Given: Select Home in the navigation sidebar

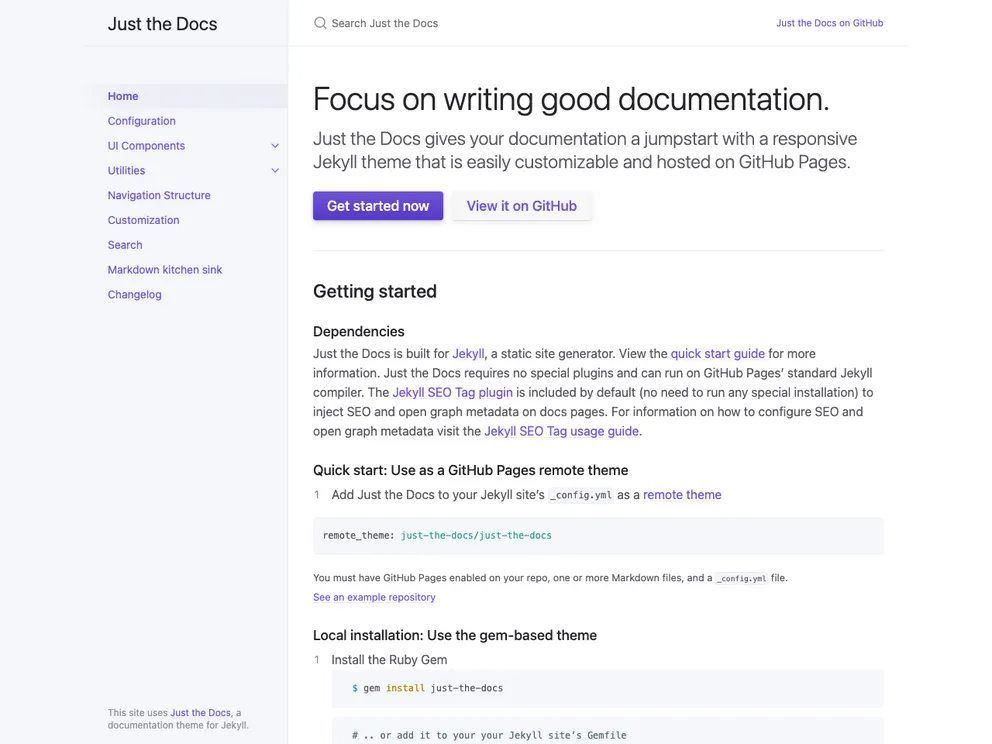Looking at the screenshot, I should [122, 96].
